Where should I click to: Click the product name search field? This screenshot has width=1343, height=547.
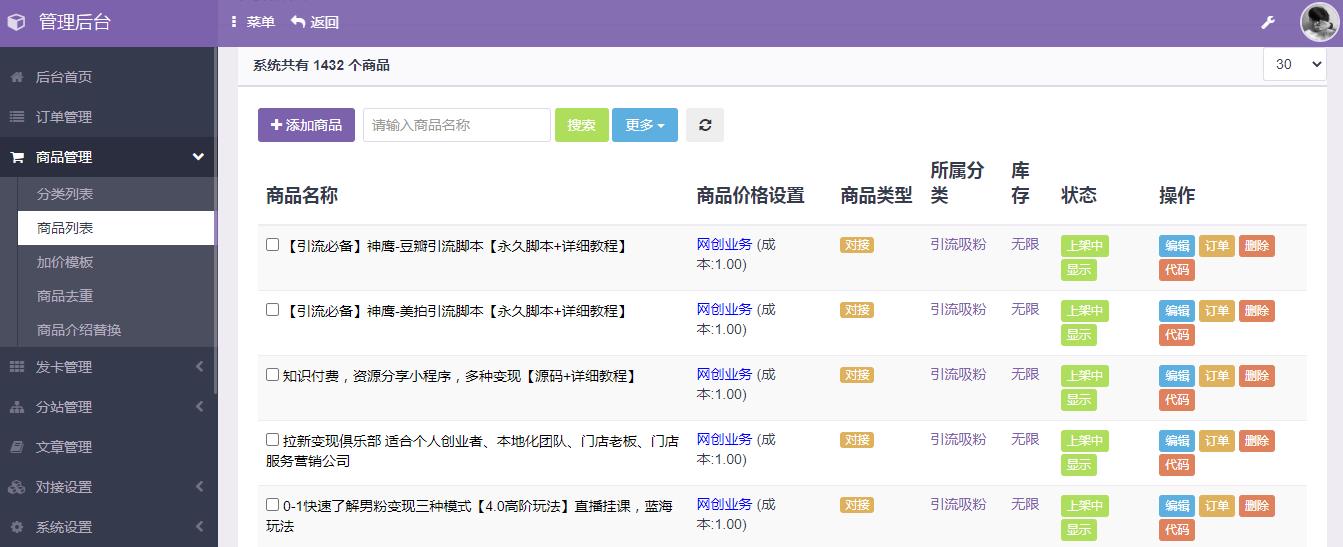(456, 125)
